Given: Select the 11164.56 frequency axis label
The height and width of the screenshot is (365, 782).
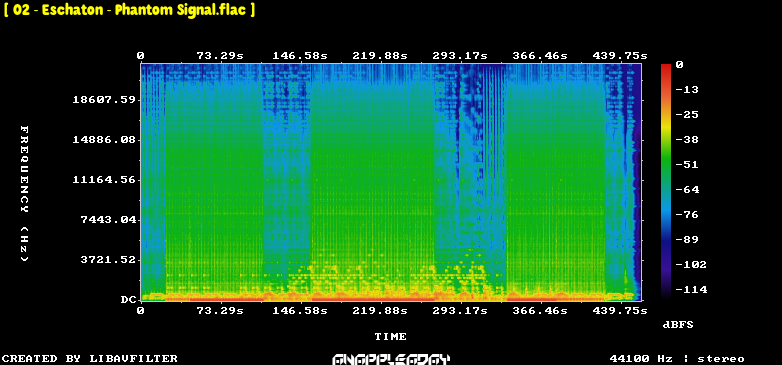Looking at the screenshot, I should coord(104,180).
